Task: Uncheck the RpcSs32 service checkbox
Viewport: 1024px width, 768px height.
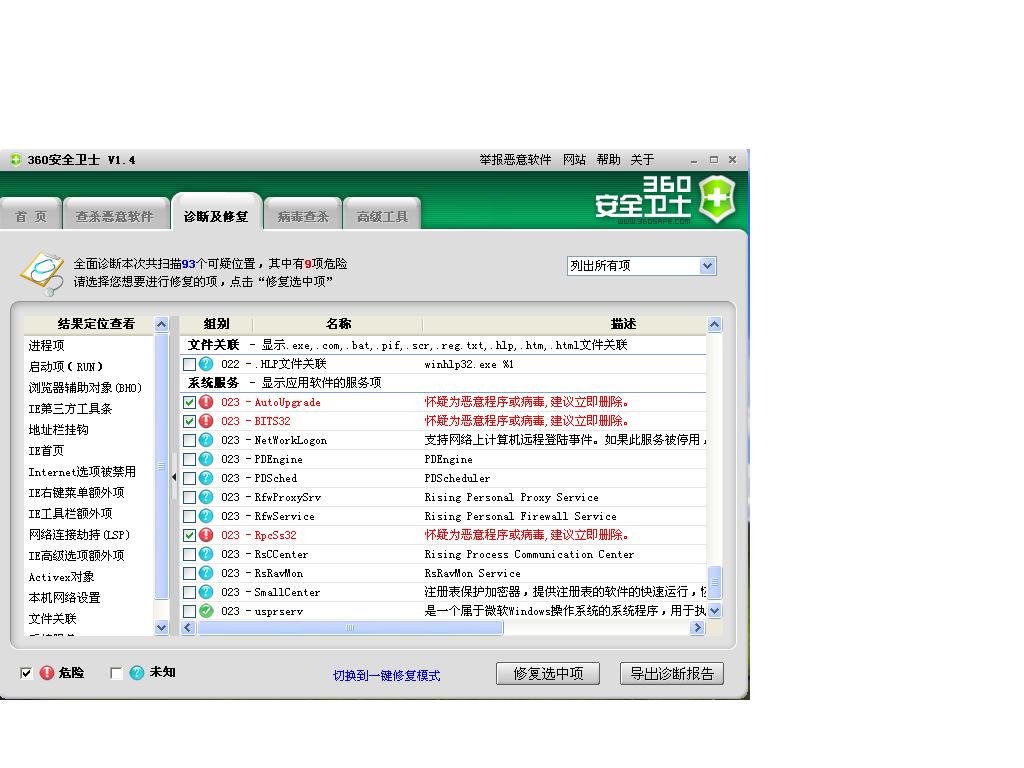Action: point(189,535)
